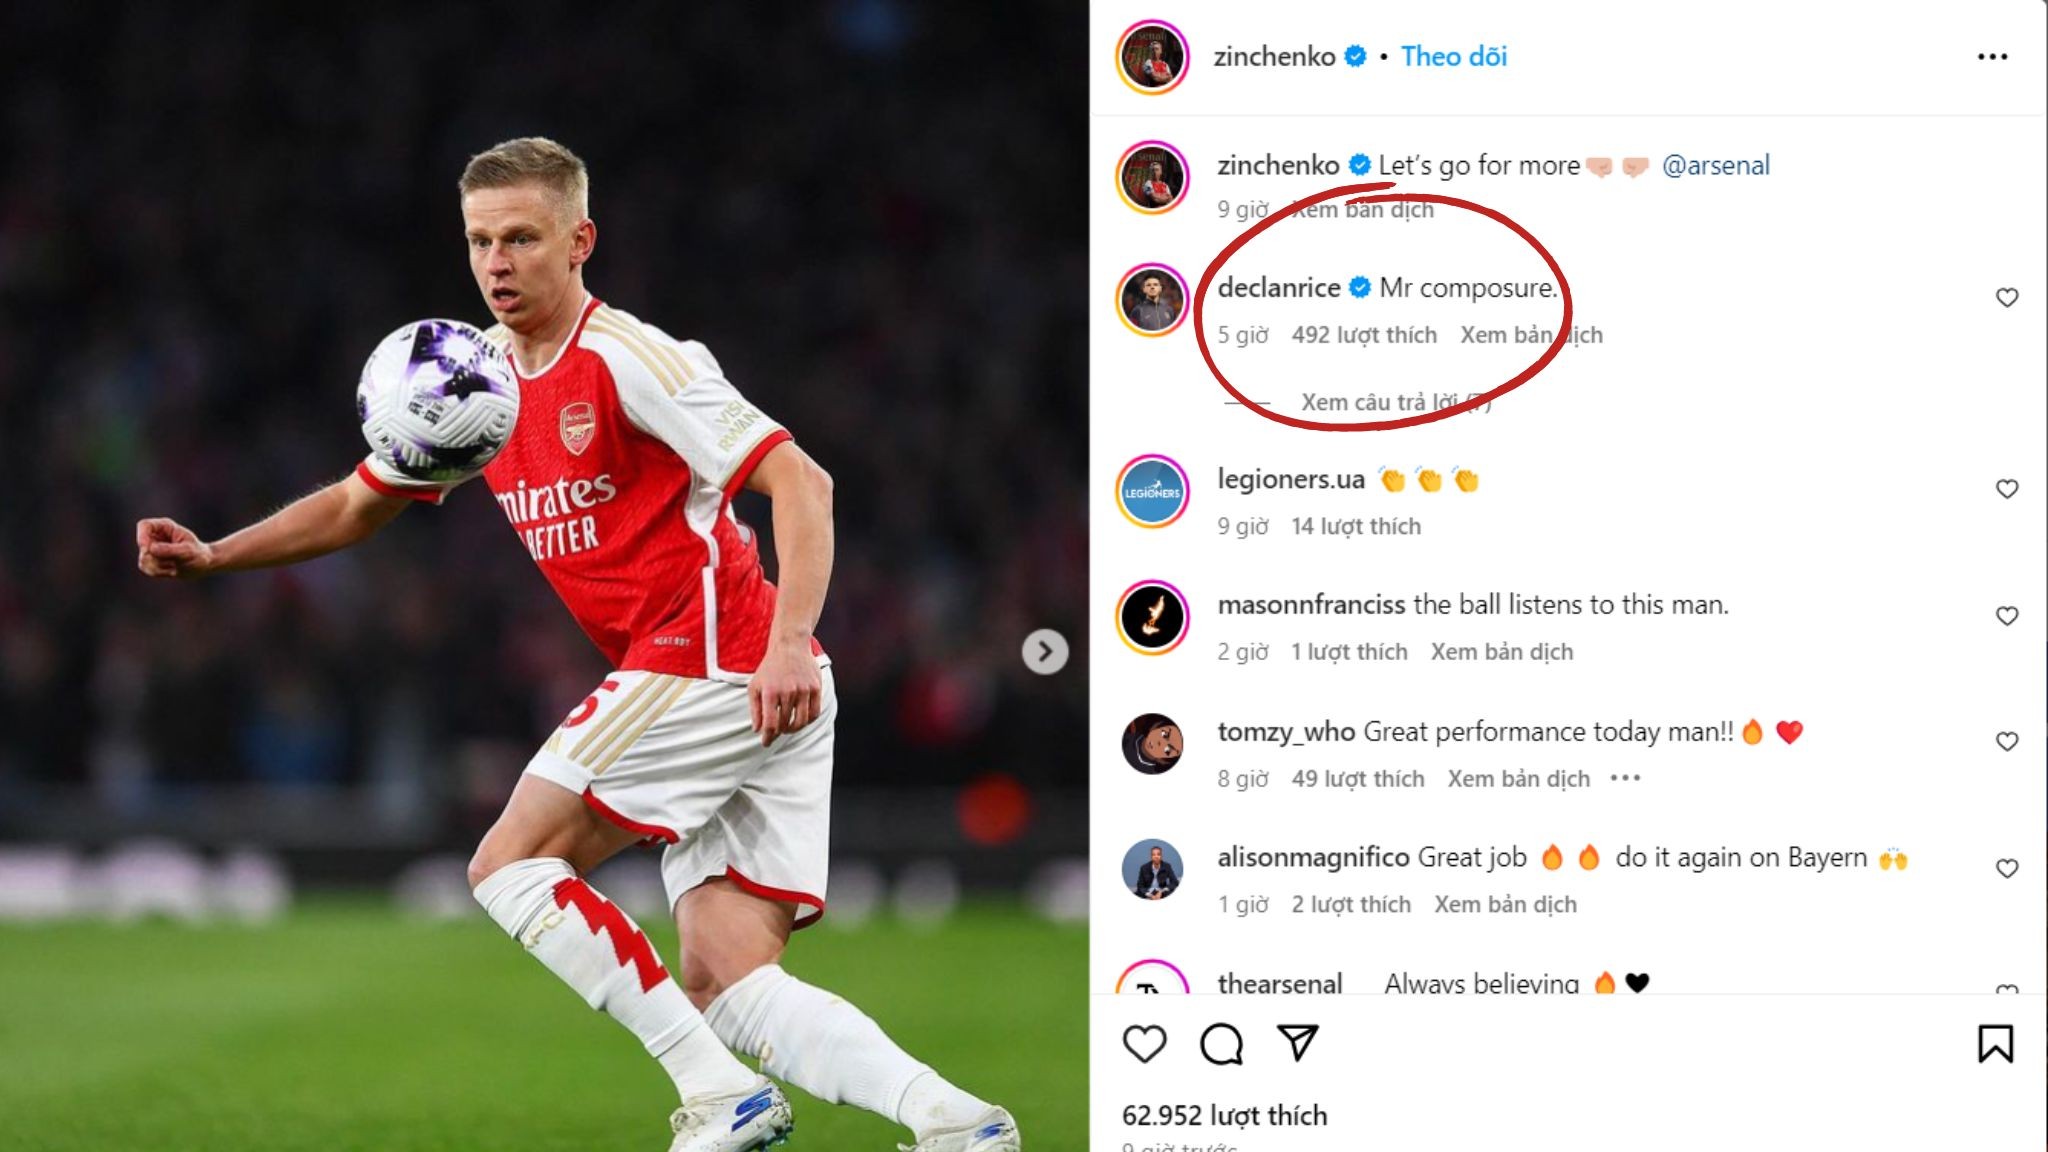
Task: Open more options dots on tomzy_who comment
Action: pyautogui.click(x=1625, y=778)
